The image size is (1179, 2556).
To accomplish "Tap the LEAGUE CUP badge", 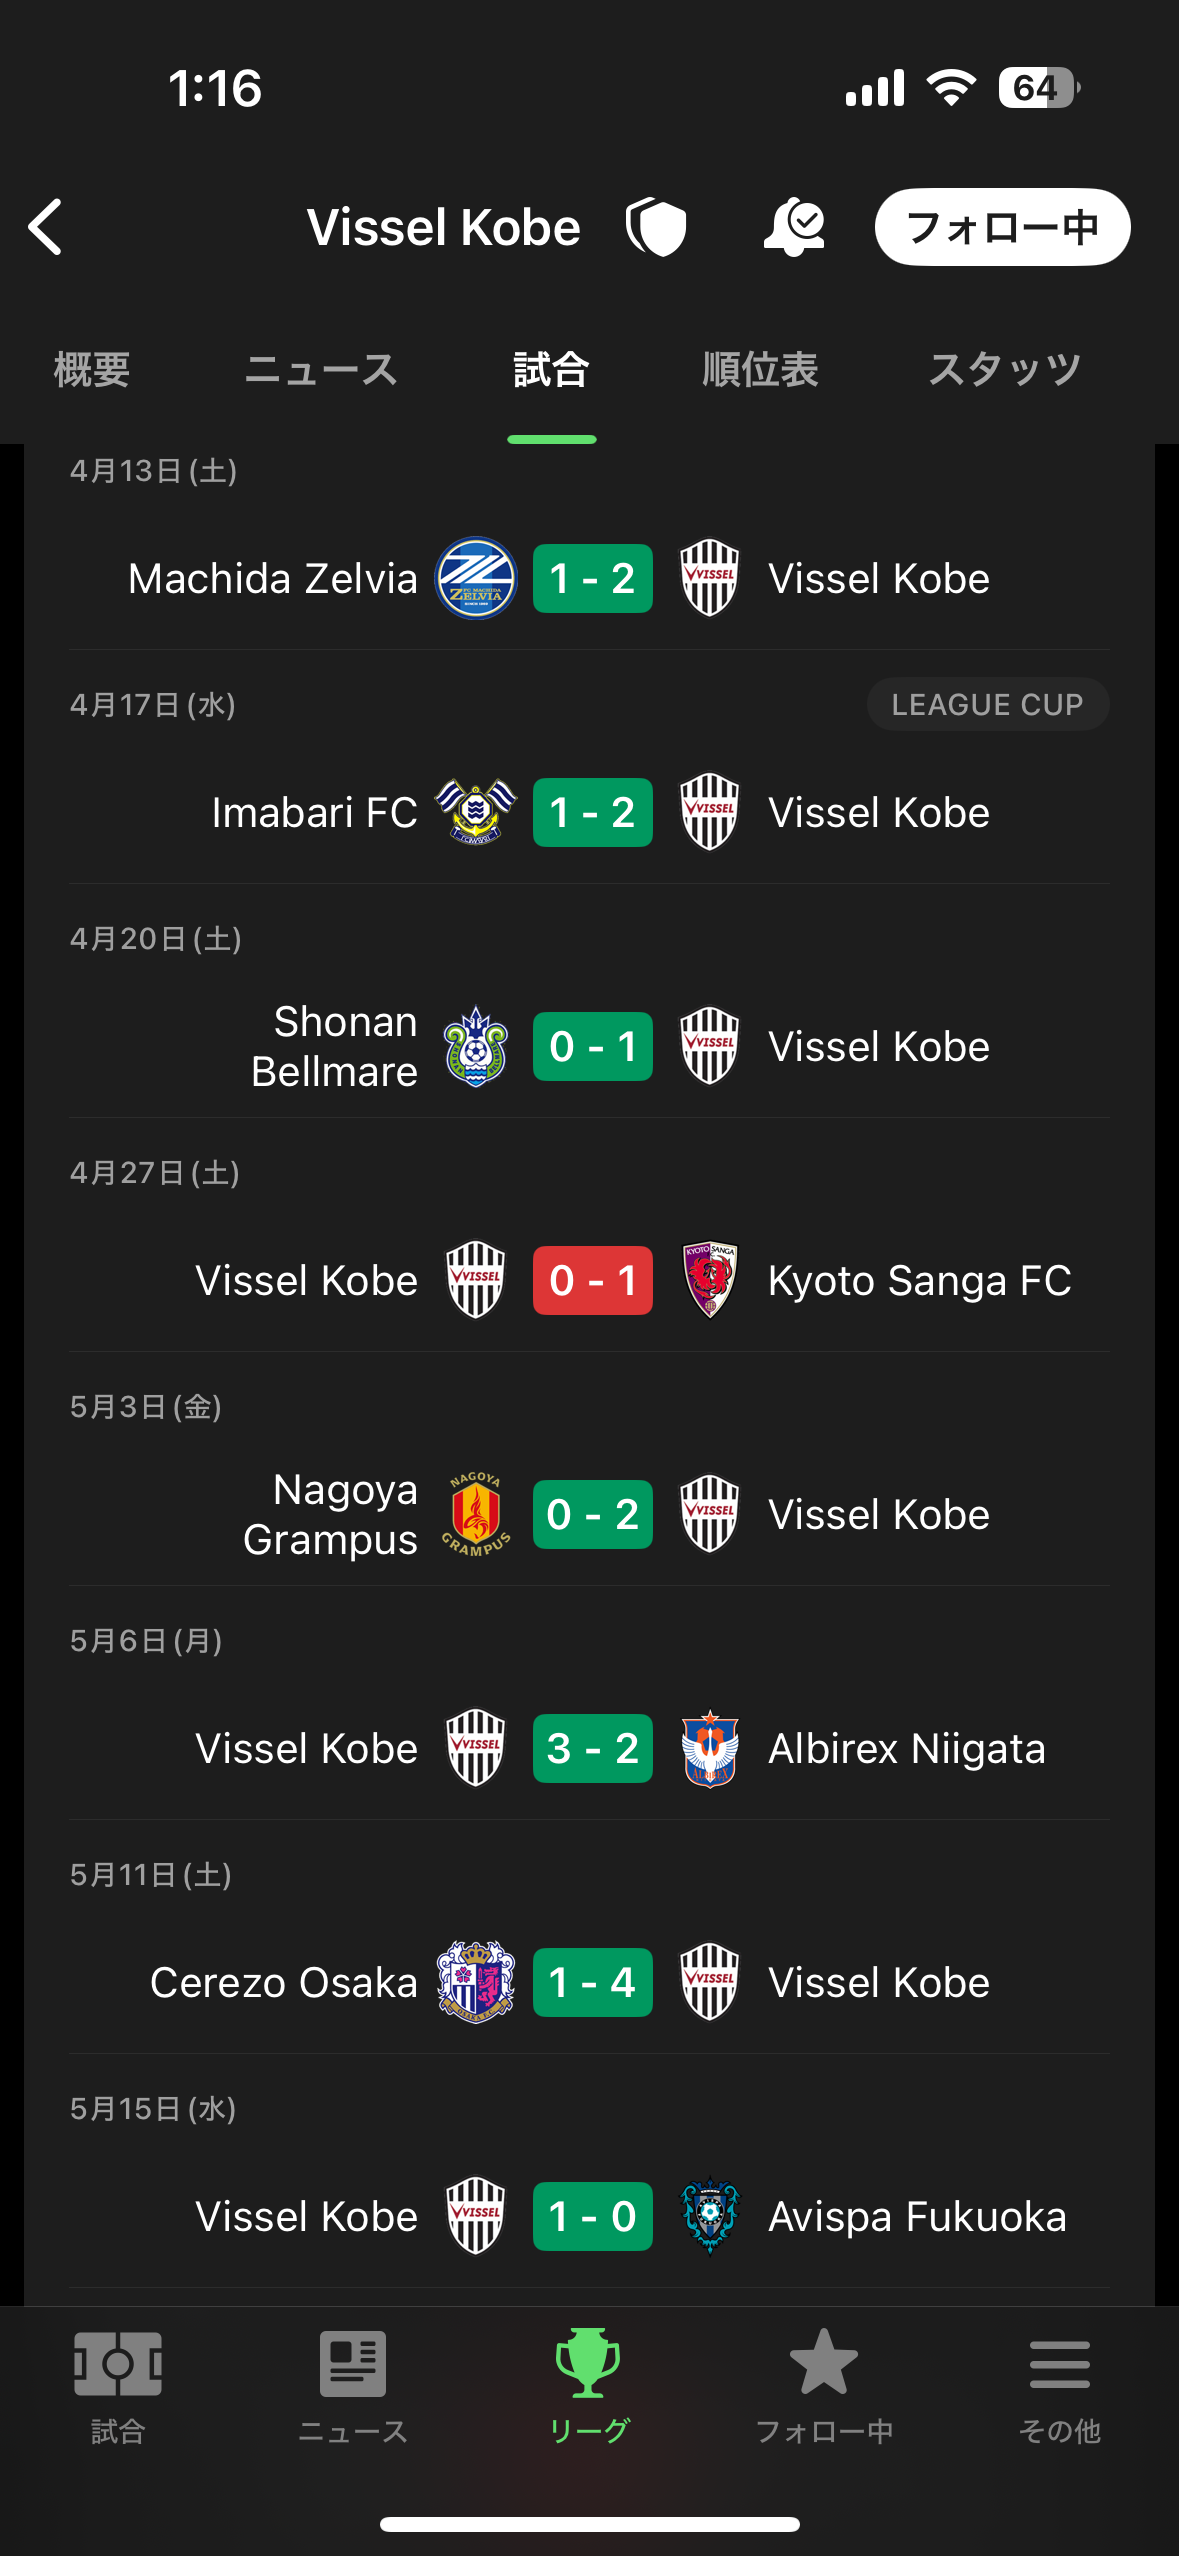I will (x=987, y=704).
